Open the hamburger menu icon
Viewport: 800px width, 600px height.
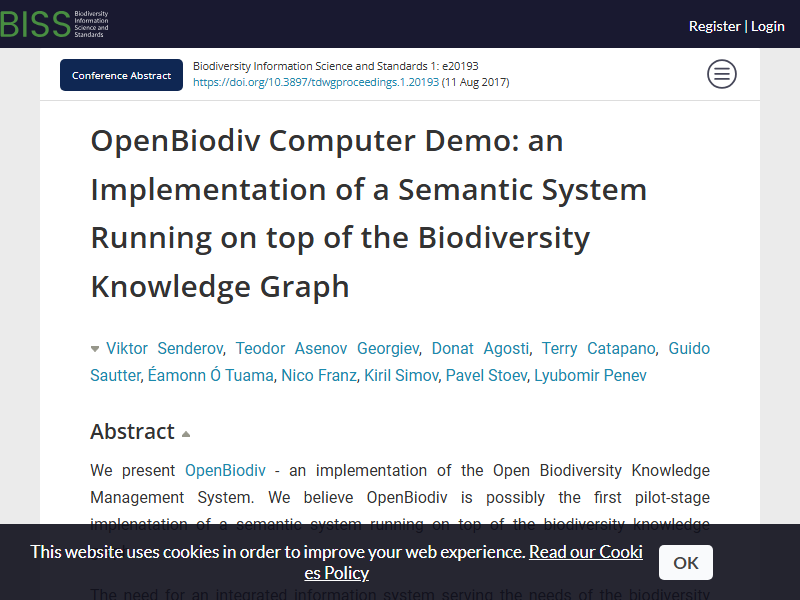pyautogui.click(x=721, y=74)
